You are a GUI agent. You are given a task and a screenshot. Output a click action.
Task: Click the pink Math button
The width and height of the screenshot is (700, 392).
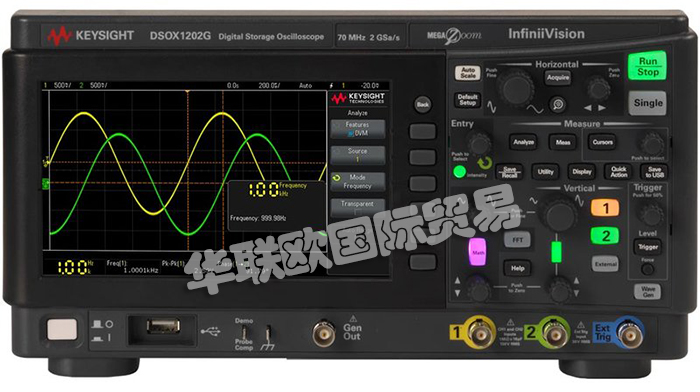click(x=477, y=252)
